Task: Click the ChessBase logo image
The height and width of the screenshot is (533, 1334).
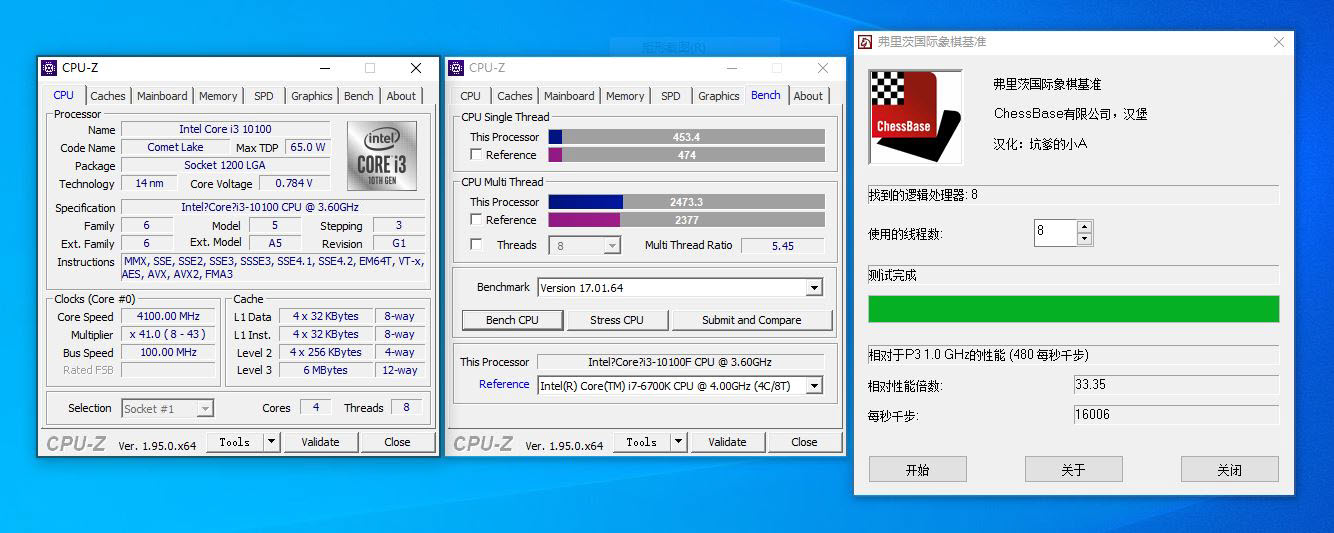Action: click(915, 116)
